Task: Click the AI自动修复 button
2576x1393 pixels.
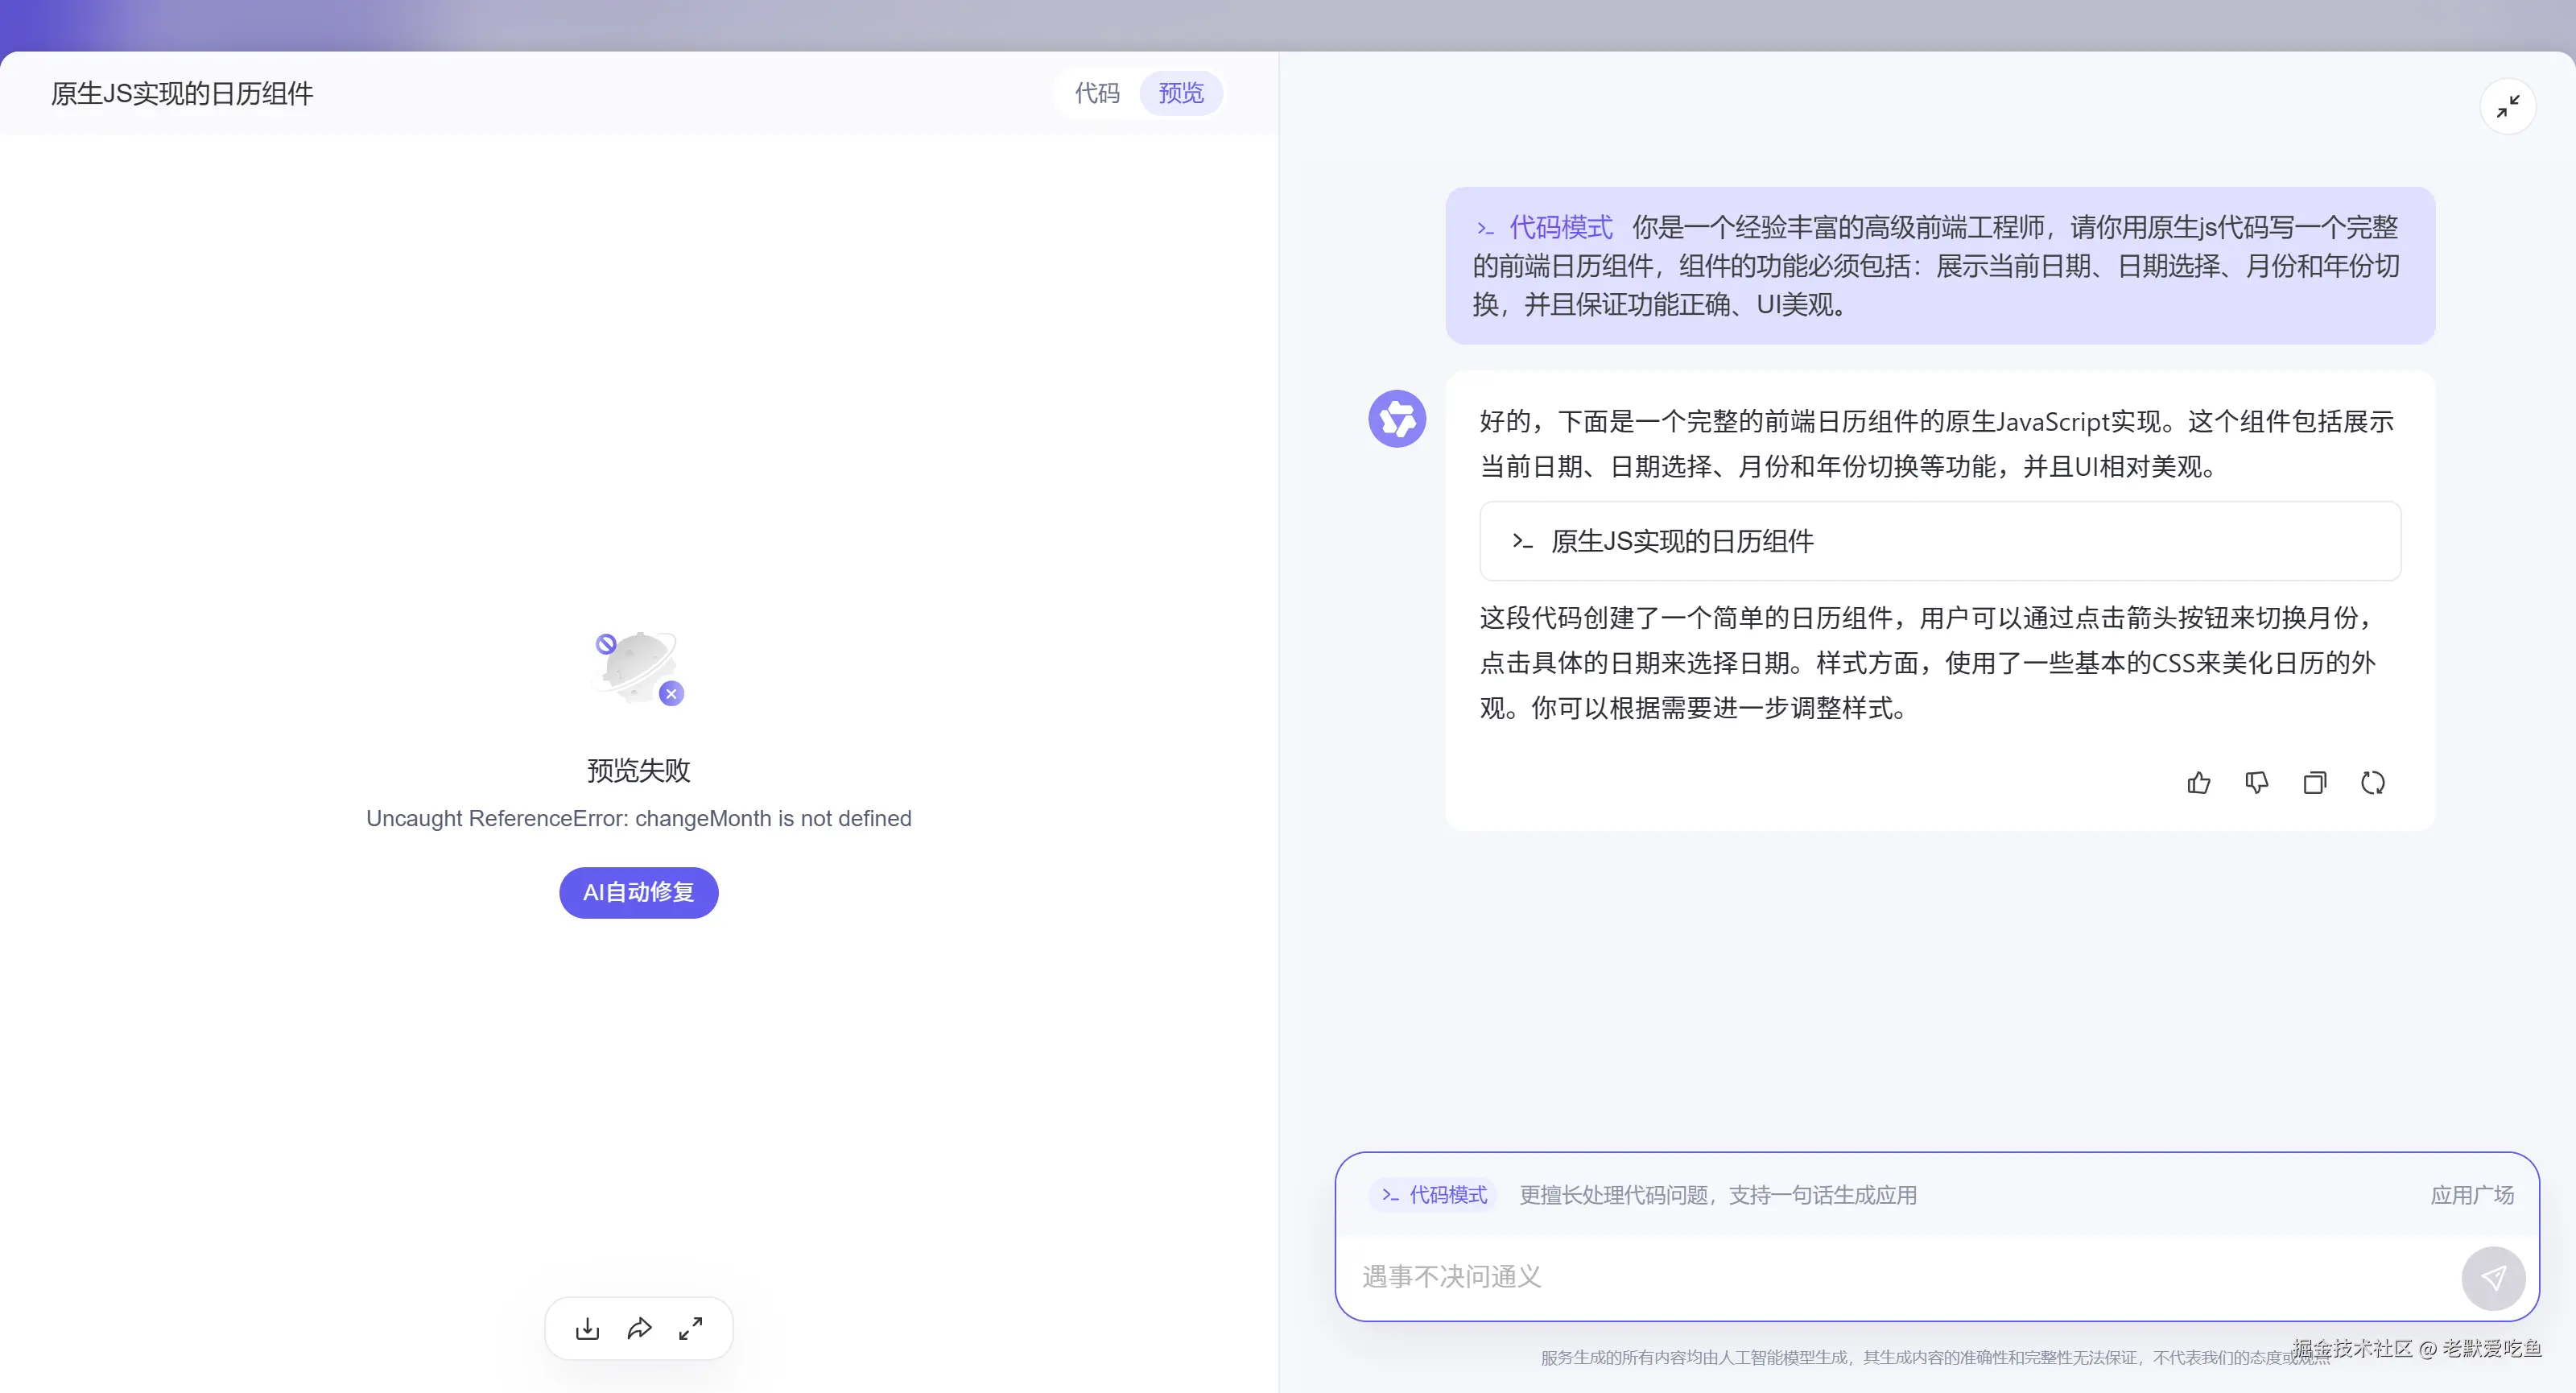Action: click(x=638, y=892)
